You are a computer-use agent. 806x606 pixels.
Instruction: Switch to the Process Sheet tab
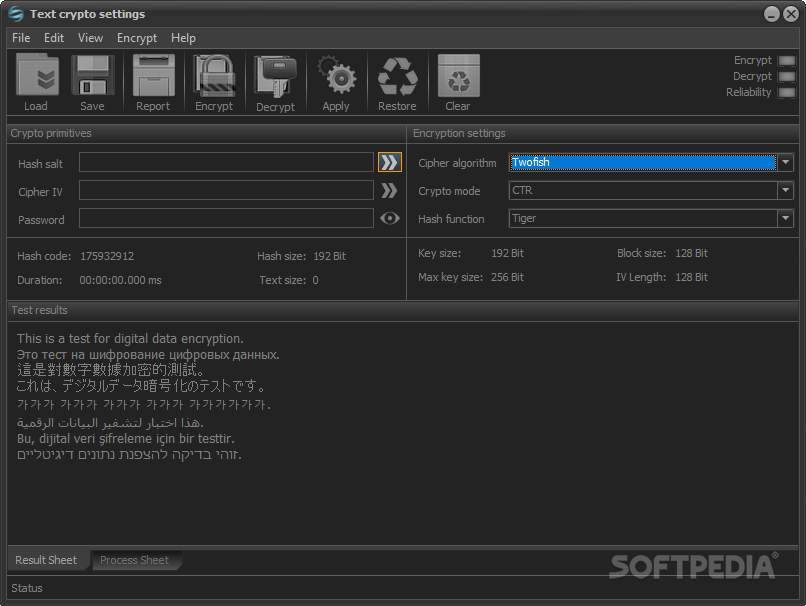pyautogui.click(x=135, y=560)
